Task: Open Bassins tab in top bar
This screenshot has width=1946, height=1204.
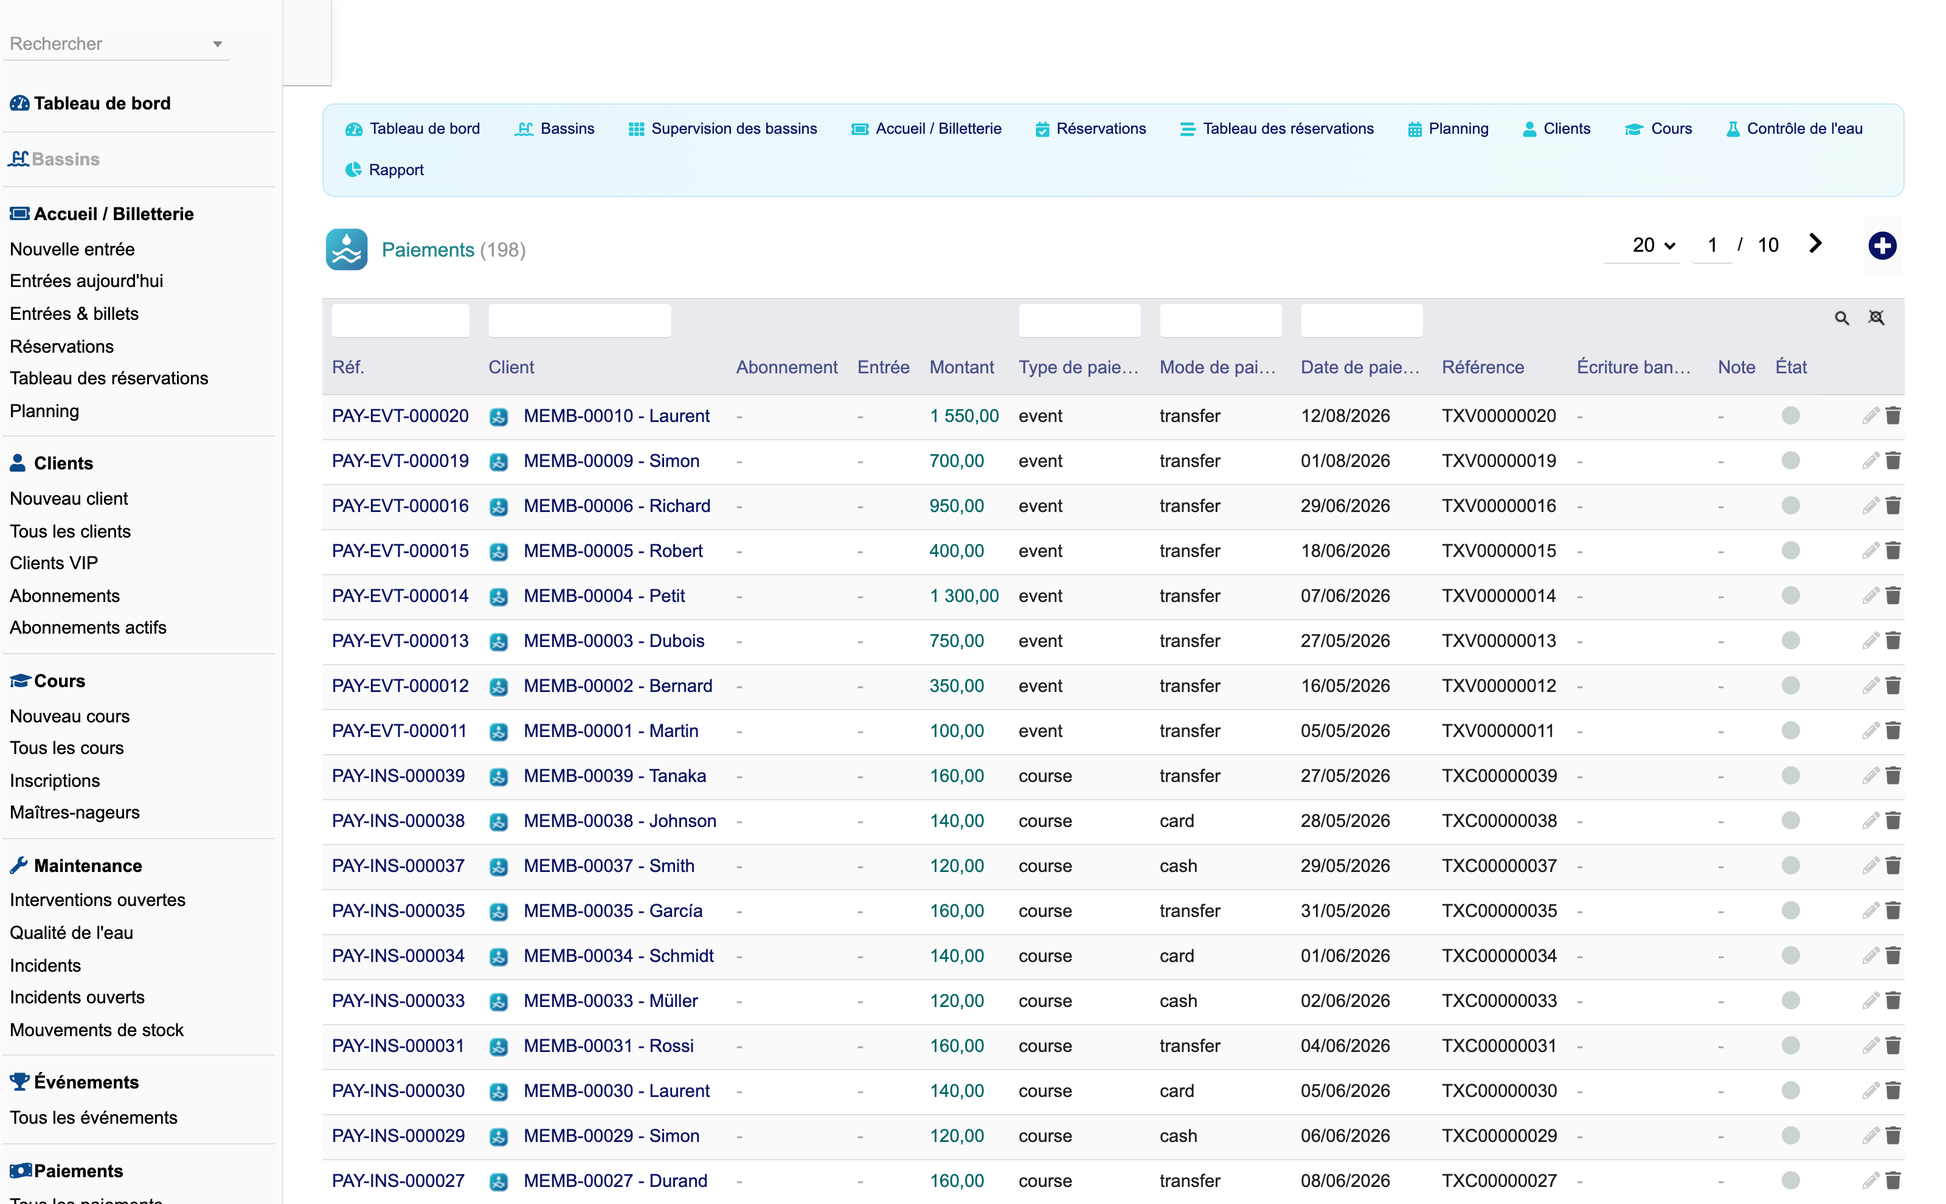Action: click(x=555, y=129)
